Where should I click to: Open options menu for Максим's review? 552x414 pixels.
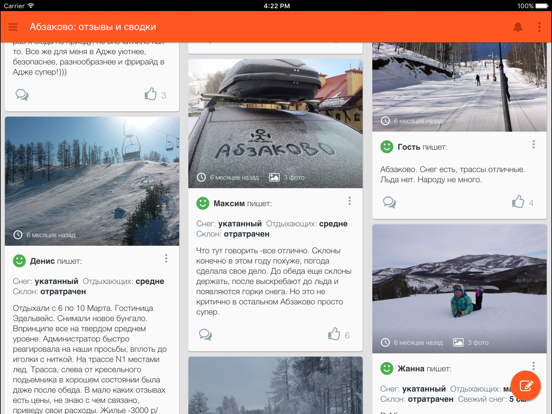point(350,201)
